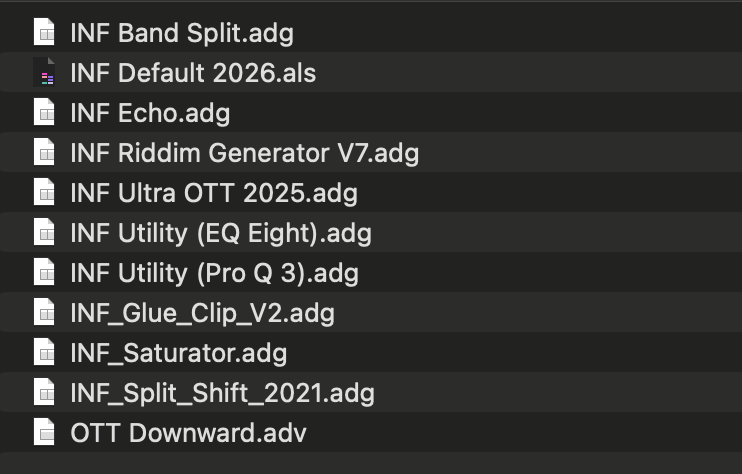Image resolution: width=742 pixels, height=474 pixels.
Task: Select the INF Riddim Generator V7.adg filename
Action: coord(244,153)
